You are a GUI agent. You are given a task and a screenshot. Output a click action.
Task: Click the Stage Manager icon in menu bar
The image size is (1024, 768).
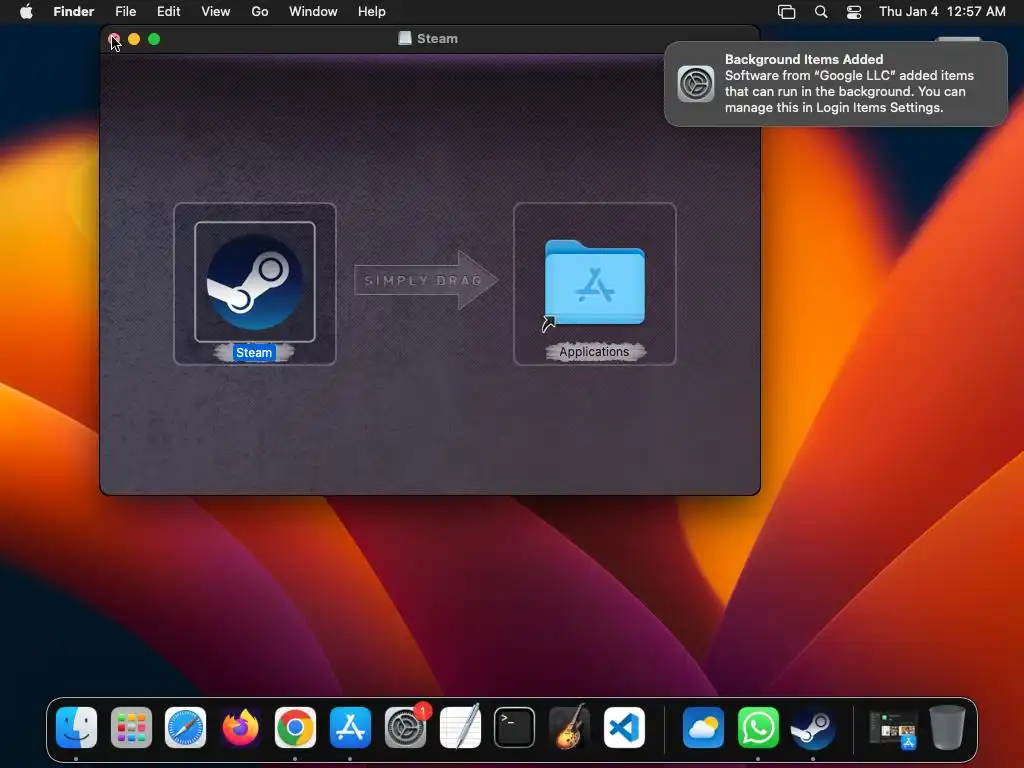(x=786, y=12)
